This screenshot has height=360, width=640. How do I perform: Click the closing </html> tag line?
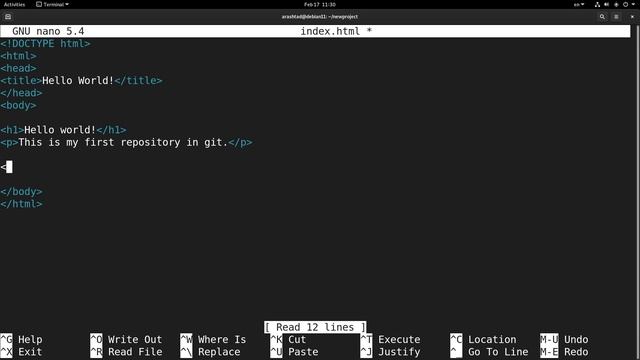point(21,204)
